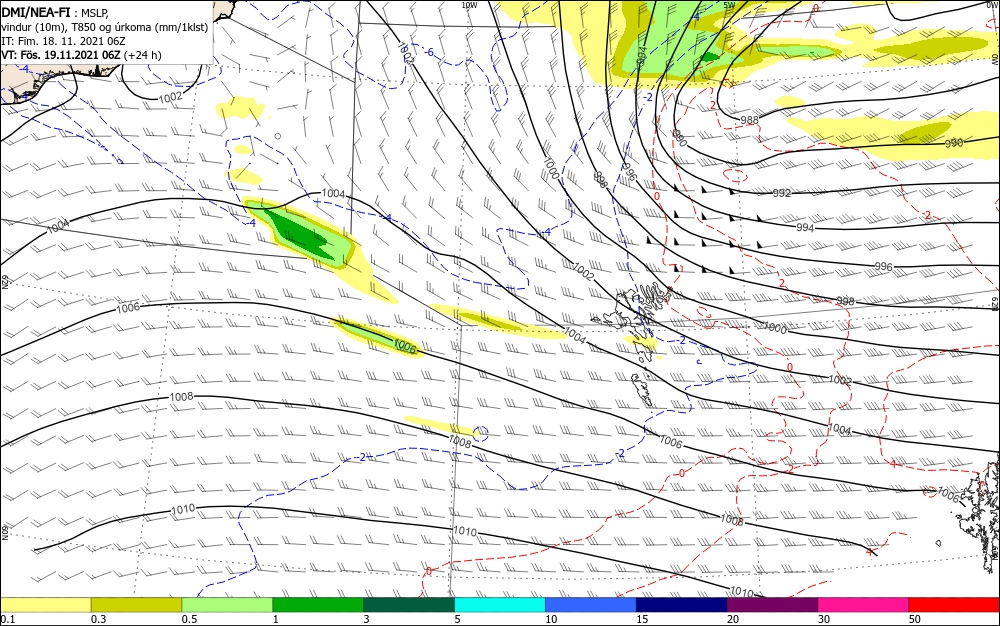Pick the cyan 5–10 legend swatch
This screenshot has height=626, width=1000.
click(500, 605)
